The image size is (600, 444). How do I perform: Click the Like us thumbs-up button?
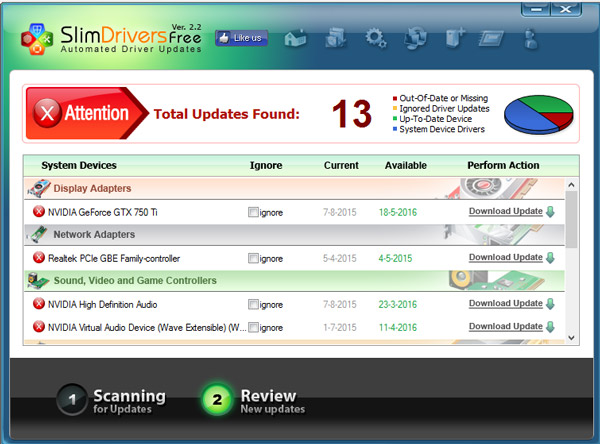coord(241,38)
